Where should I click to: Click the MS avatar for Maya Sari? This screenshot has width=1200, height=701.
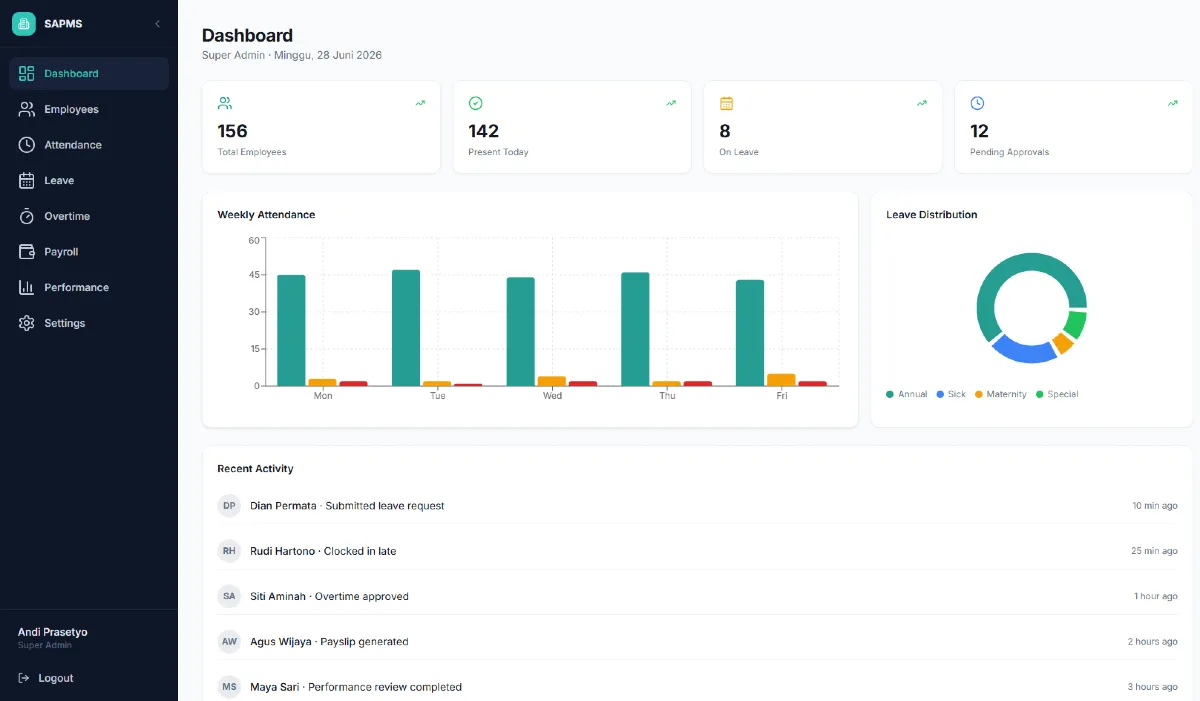point(230,687)
